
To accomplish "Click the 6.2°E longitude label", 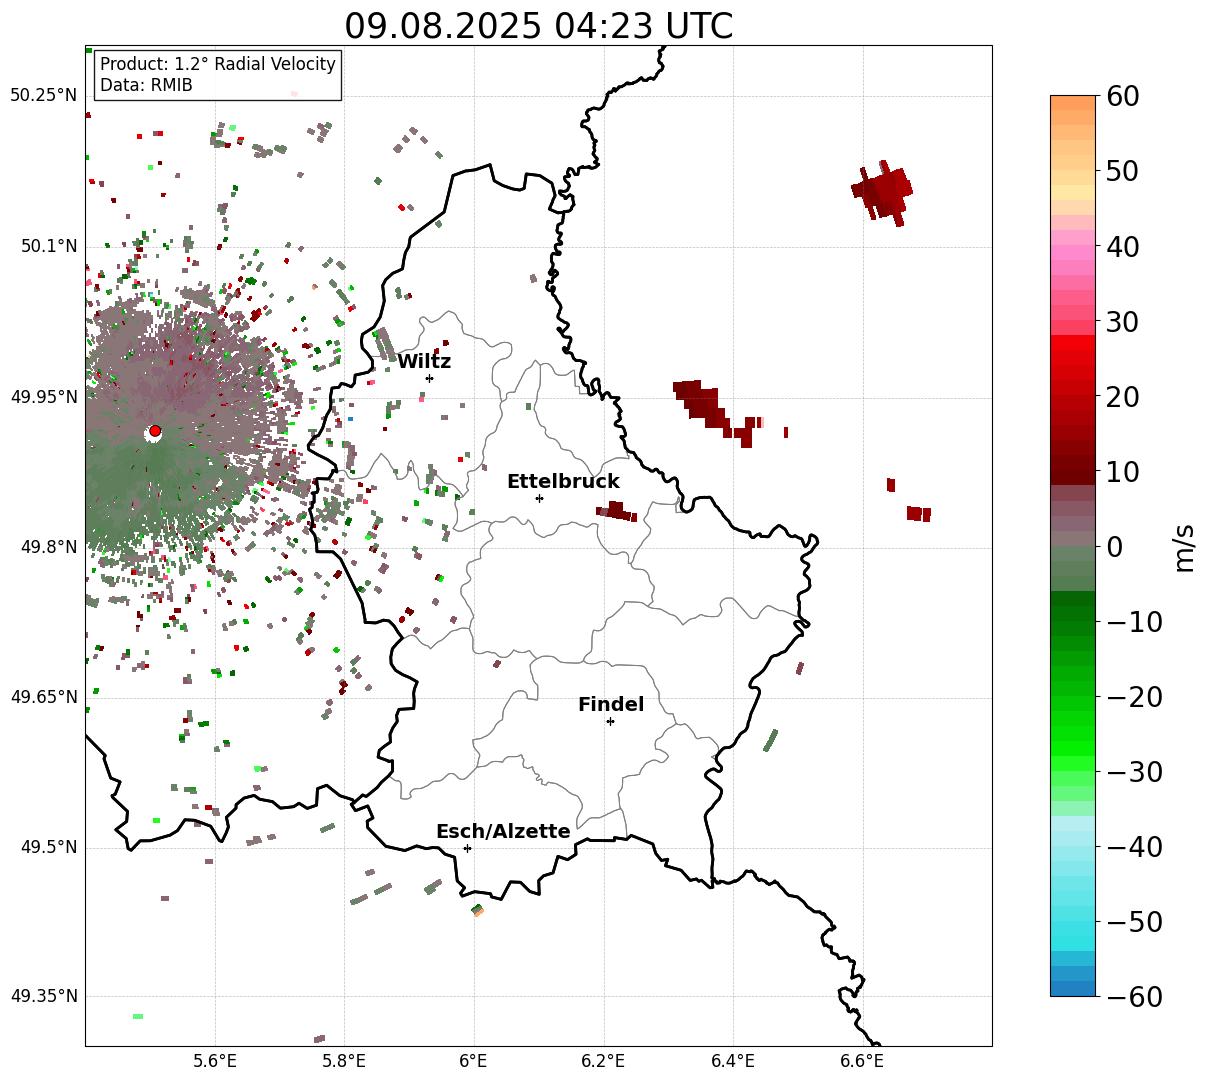I will (x=604, y=1062).
